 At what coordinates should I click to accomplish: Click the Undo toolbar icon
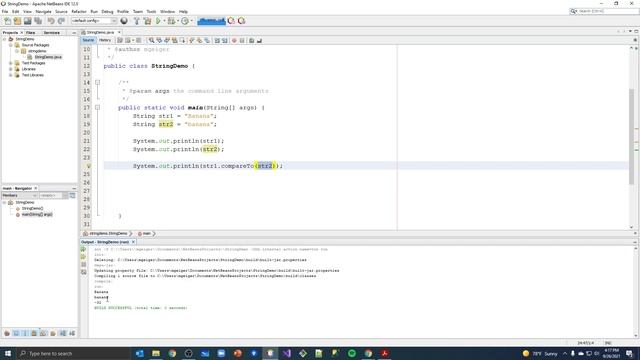click(x=51, y=21)
